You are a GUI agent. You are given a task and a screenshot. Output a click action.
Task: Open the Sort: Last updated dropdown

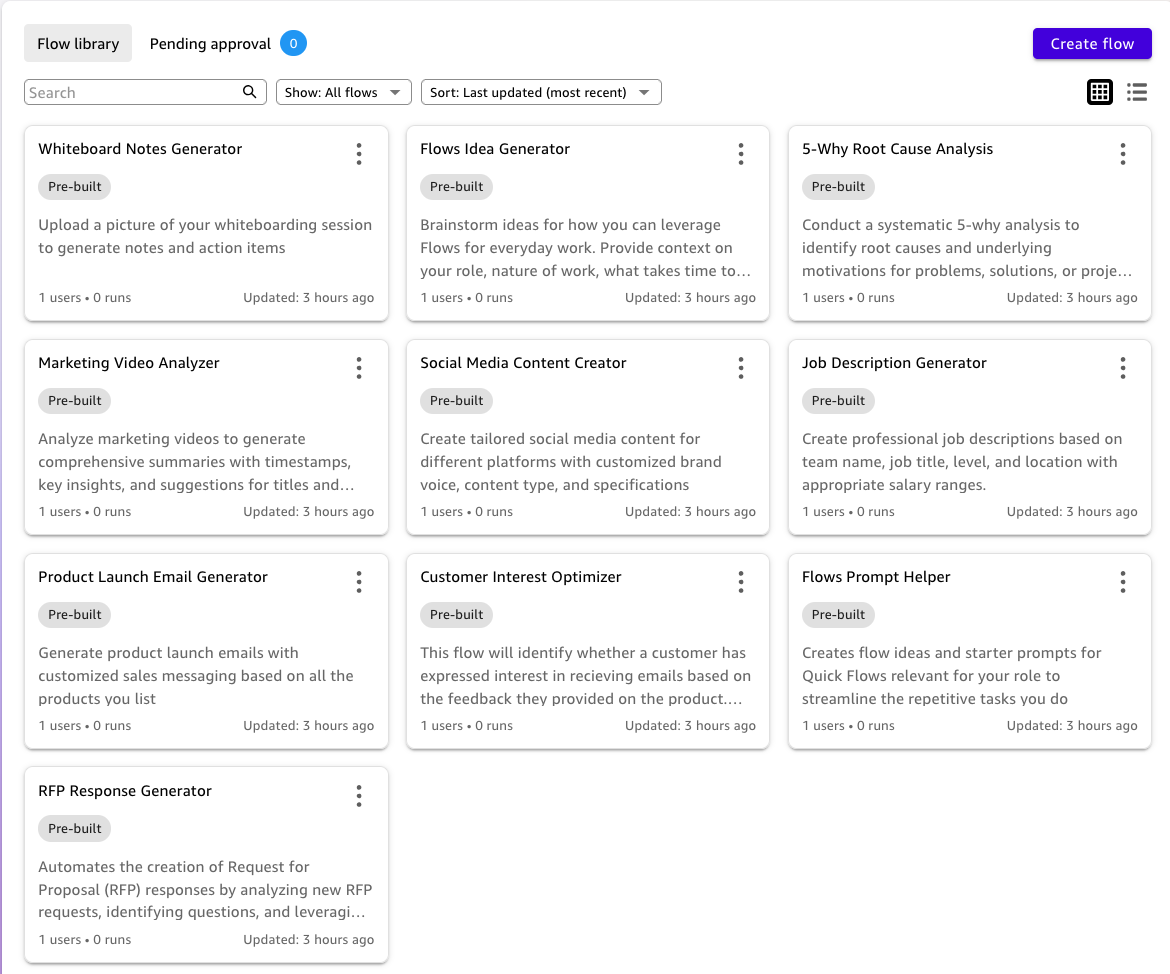coord(541,92)
